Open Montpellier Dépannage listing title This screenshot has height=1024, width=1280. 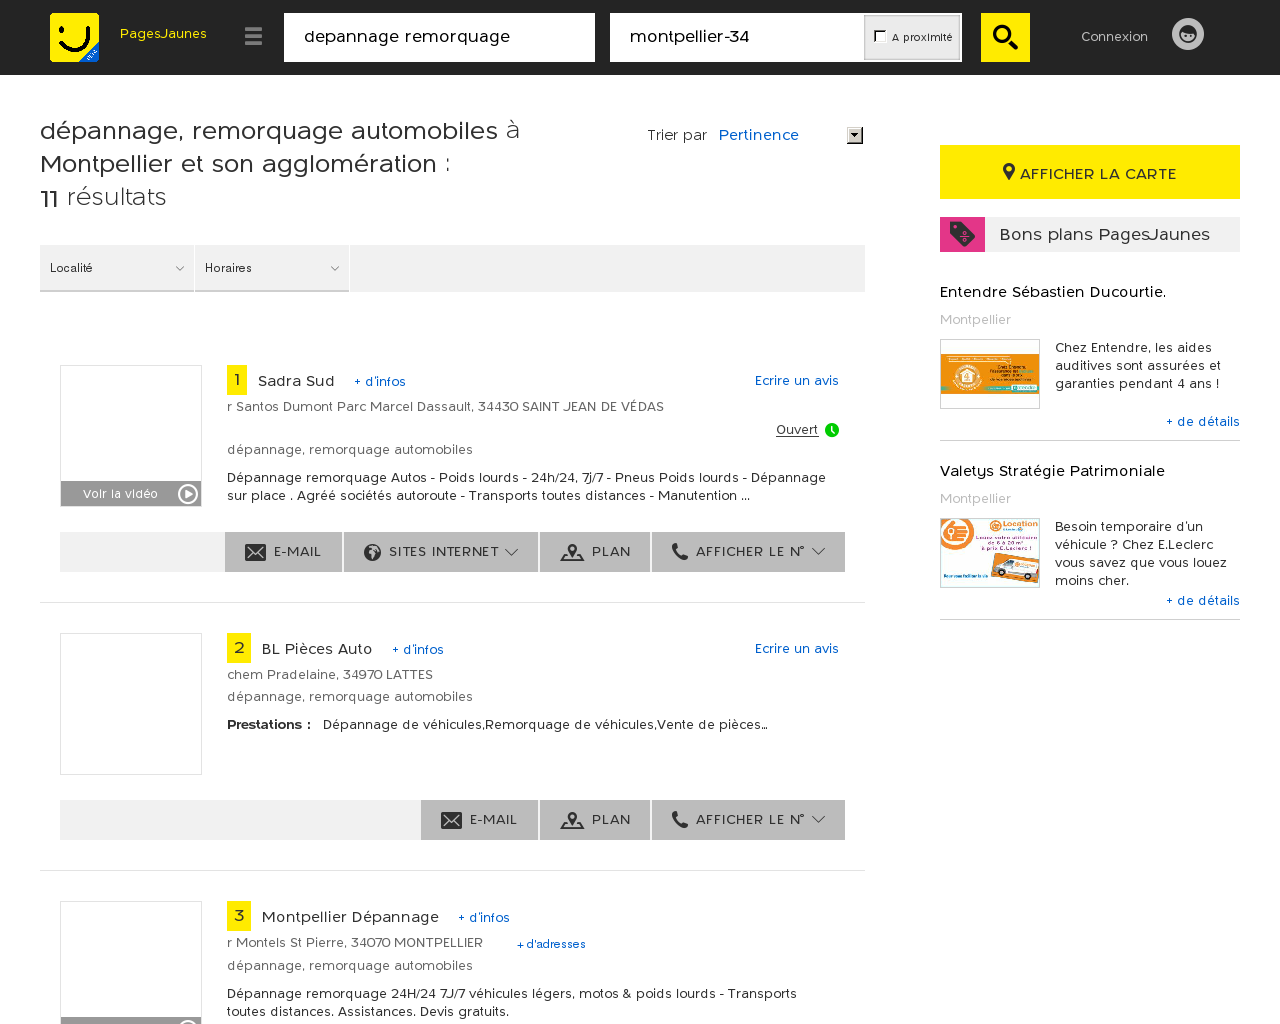(x=350, y=917)
